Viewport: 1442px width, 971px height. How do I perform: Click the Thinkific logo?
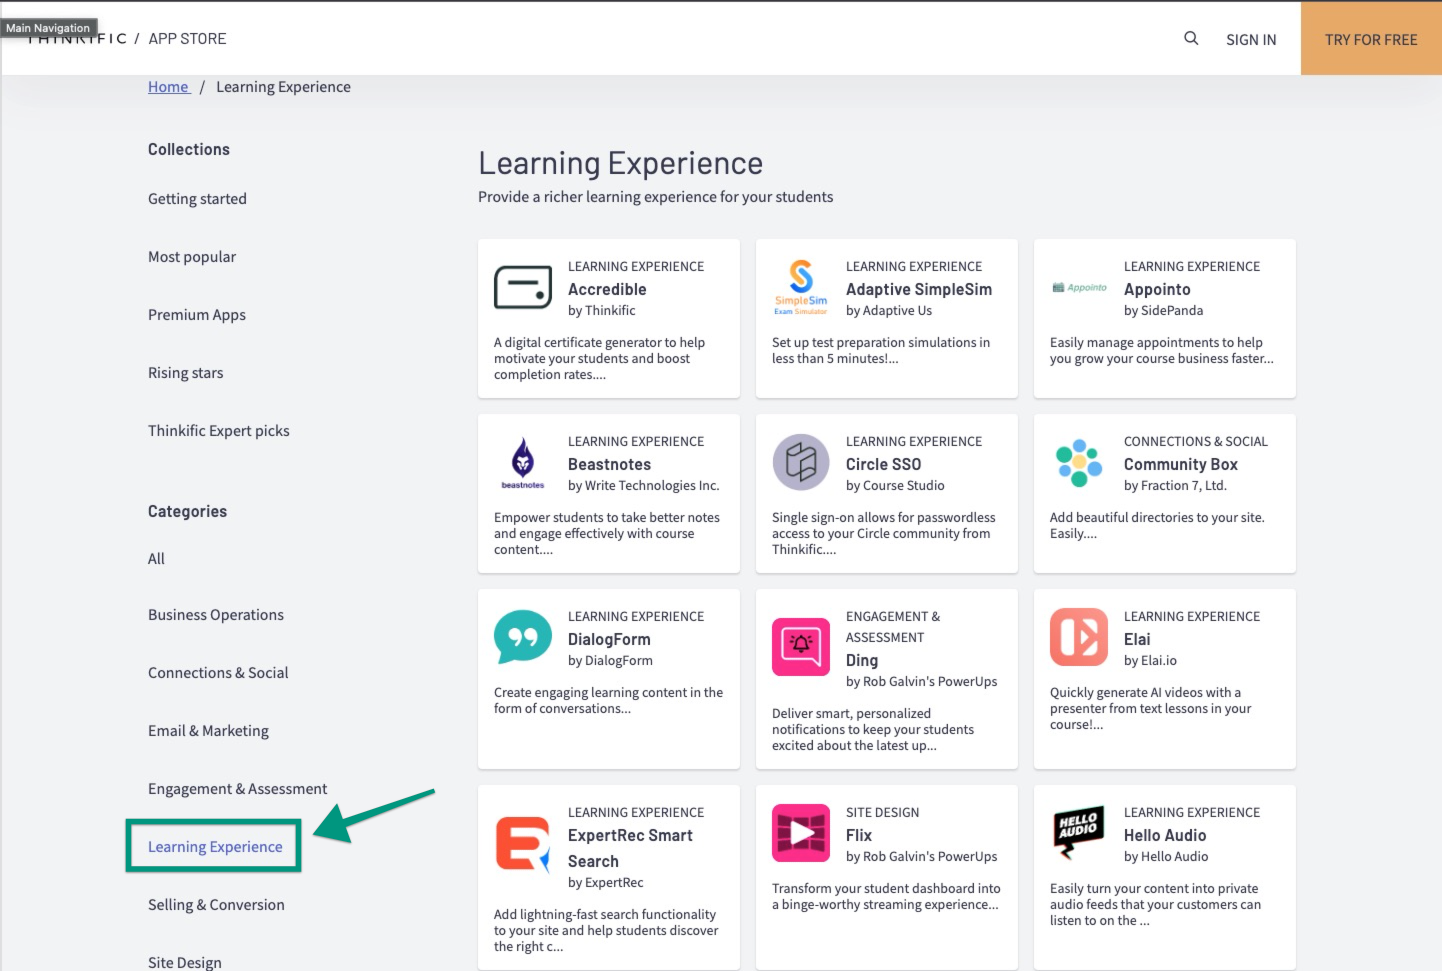75,38
